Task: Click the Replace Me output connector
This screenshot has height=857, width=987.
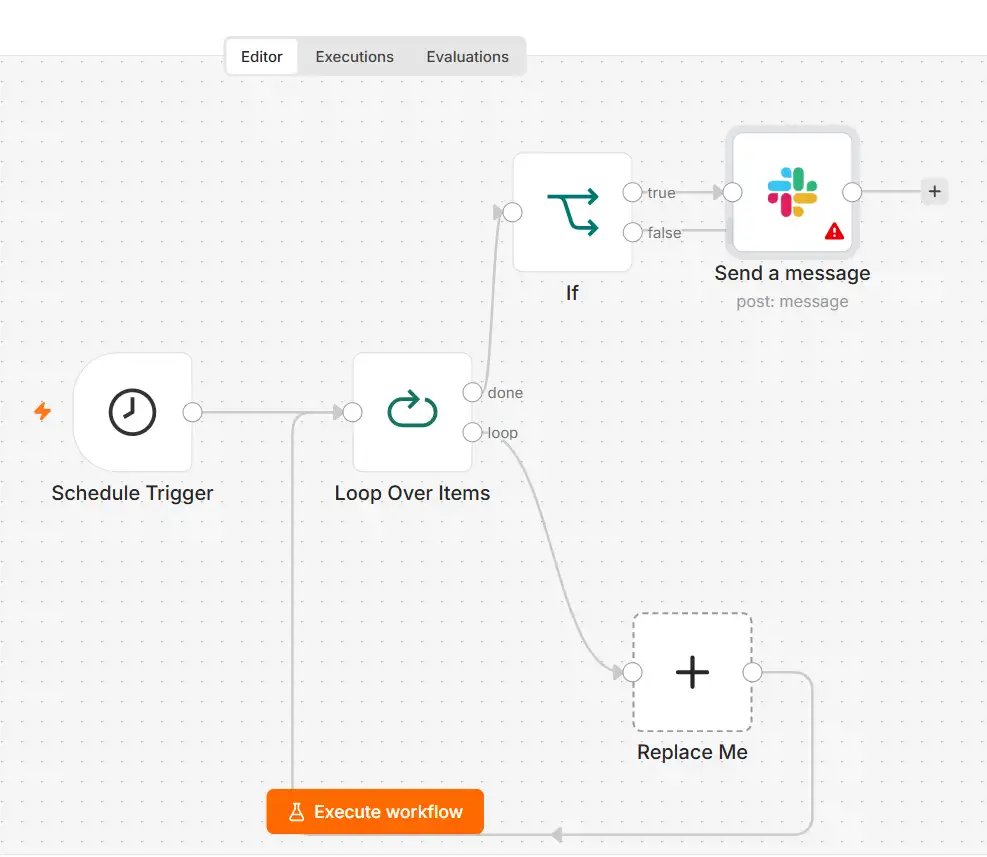Action: [752, 672]
